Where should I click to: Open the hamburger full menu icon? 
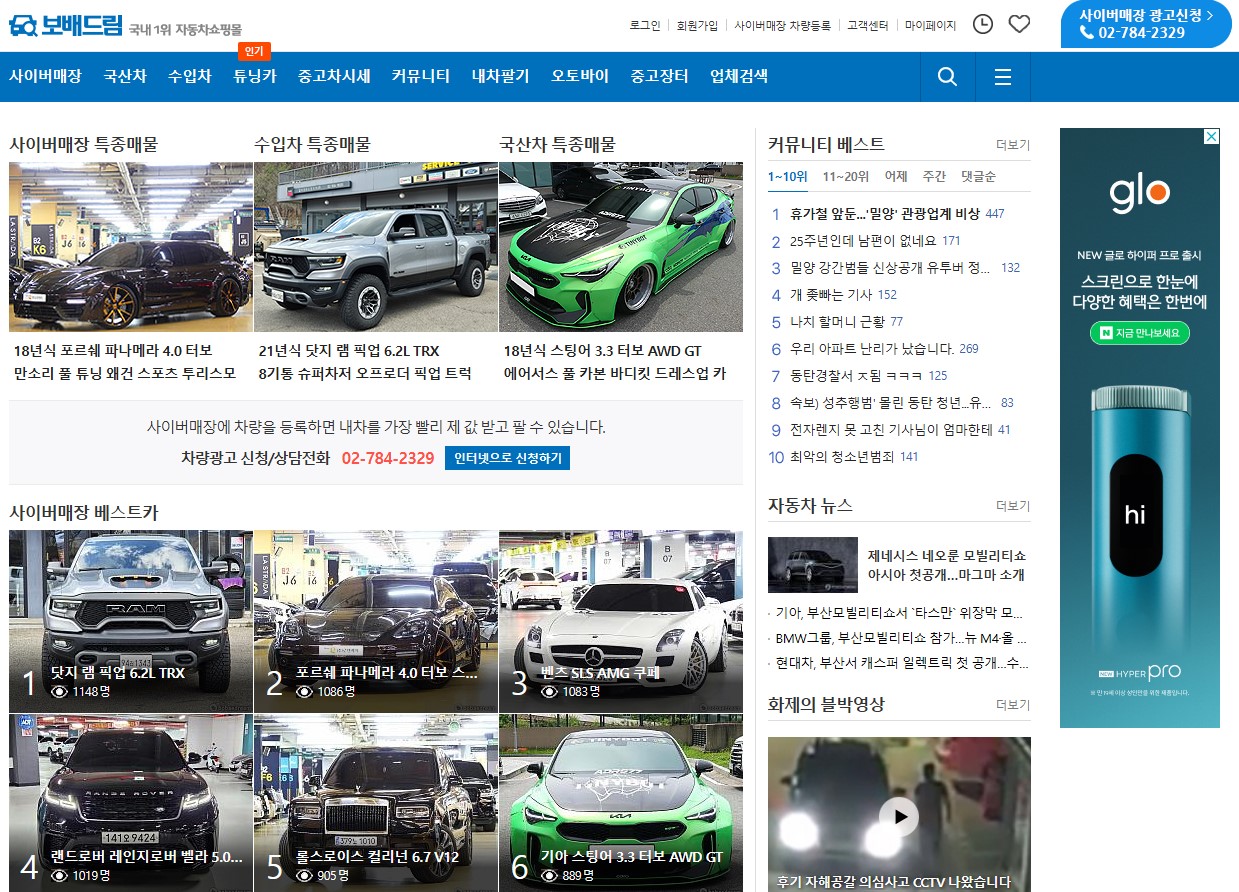[1003, 77]
